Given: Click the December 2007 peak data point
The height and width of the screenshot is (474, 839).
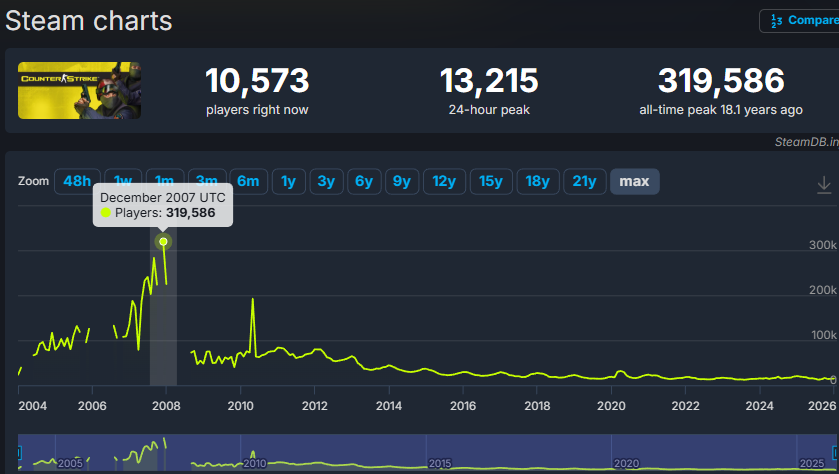Looking at the screenshot, I should (x=163, y=242).
